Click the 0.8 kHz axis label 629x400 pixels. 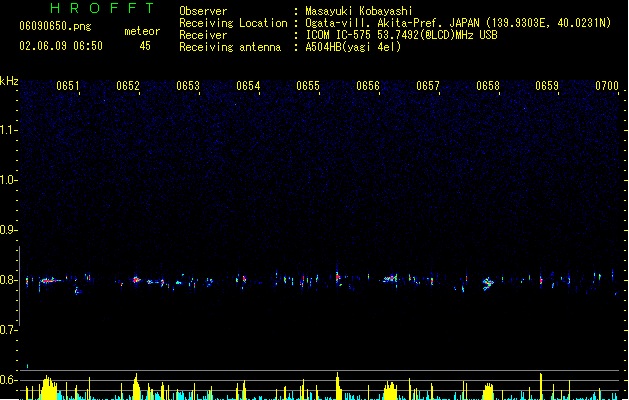click(x=8, y=280)
